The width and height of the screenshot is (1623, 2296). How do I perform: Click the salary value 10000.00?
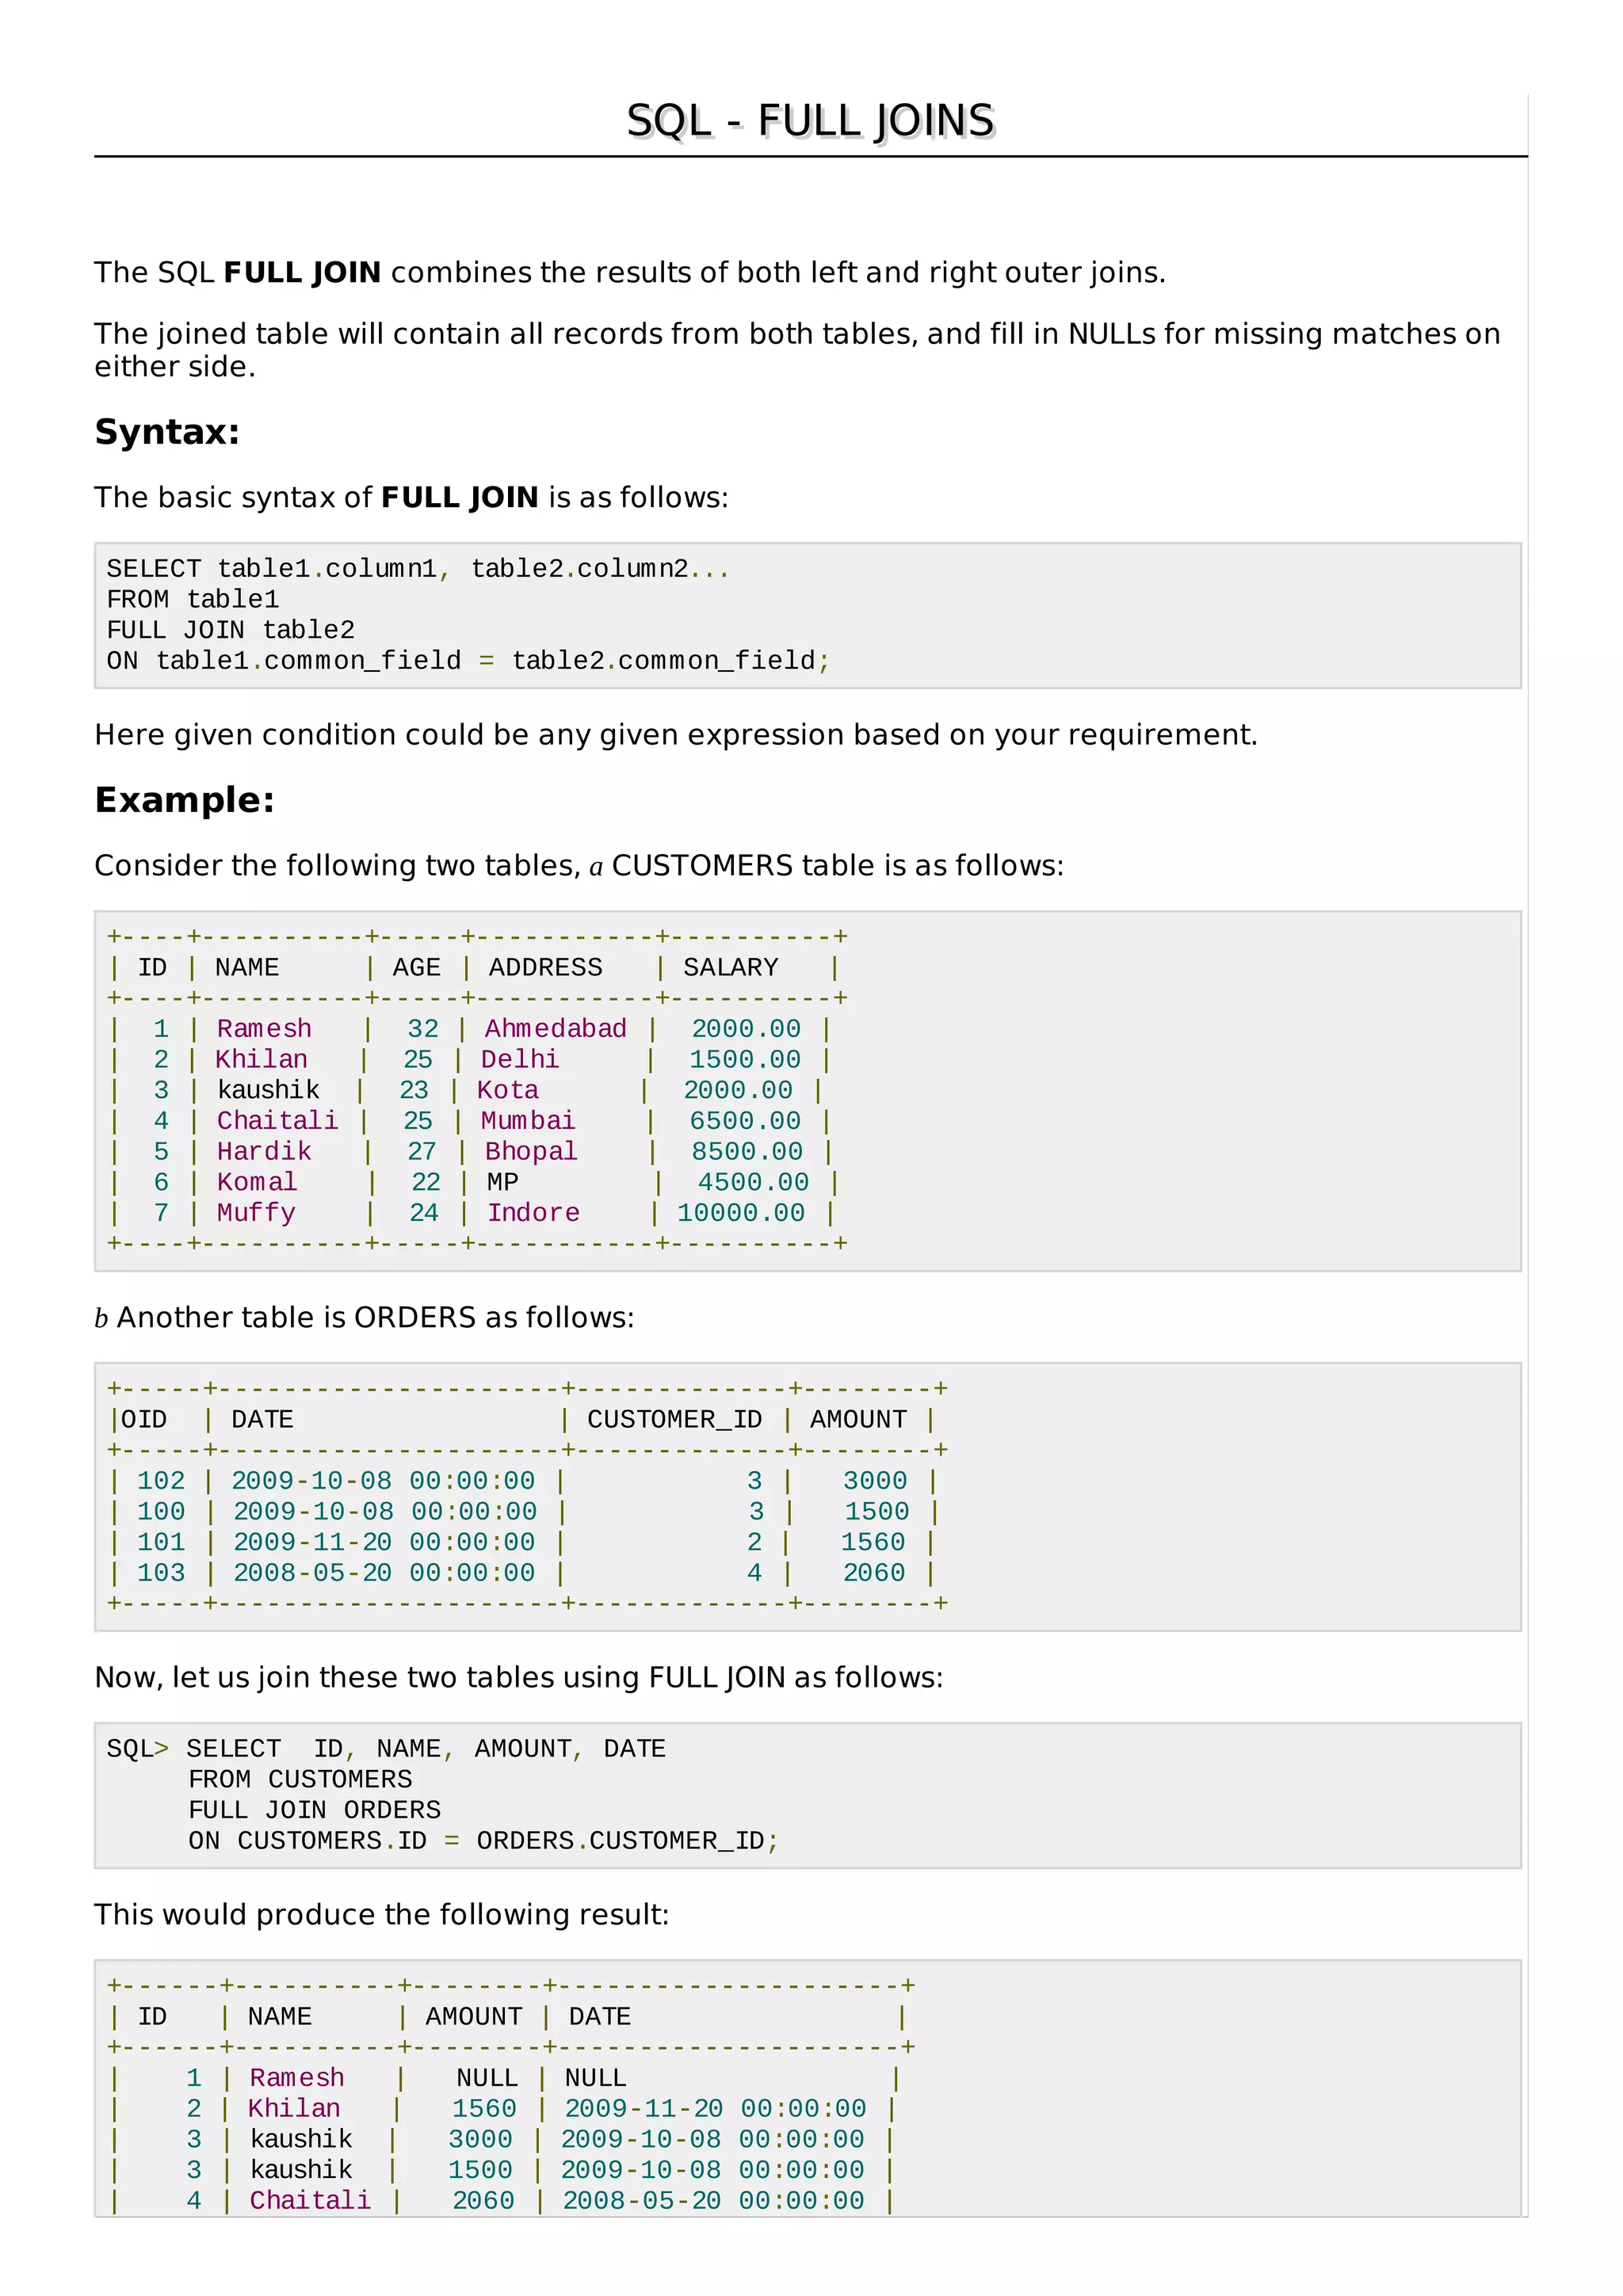[x=740, y=1213]
